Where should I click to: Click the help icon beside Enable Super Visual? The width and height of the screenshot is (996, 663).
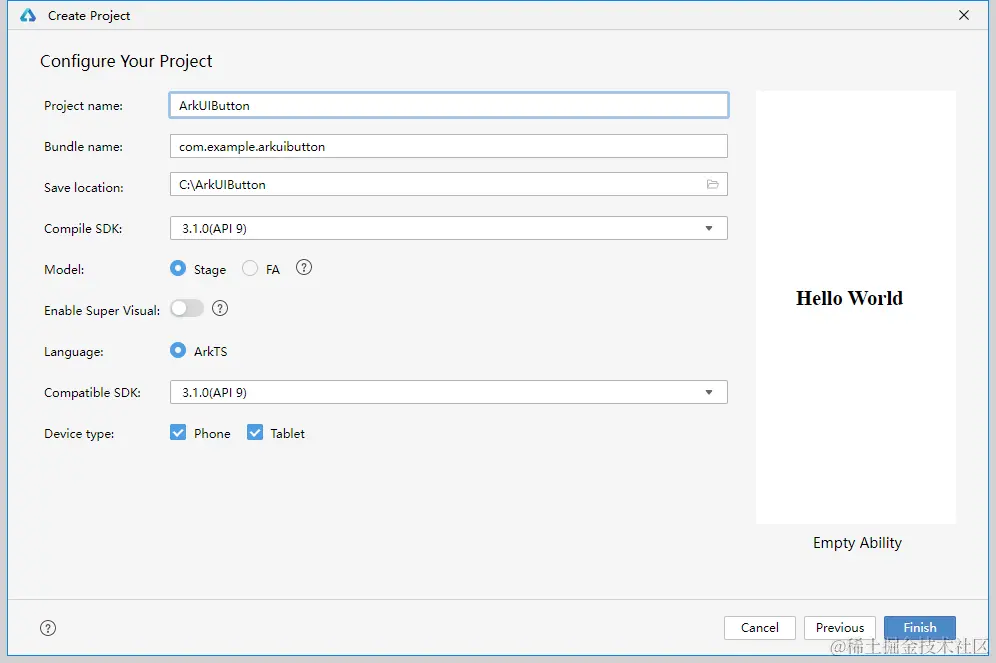[x=220, y=309]
